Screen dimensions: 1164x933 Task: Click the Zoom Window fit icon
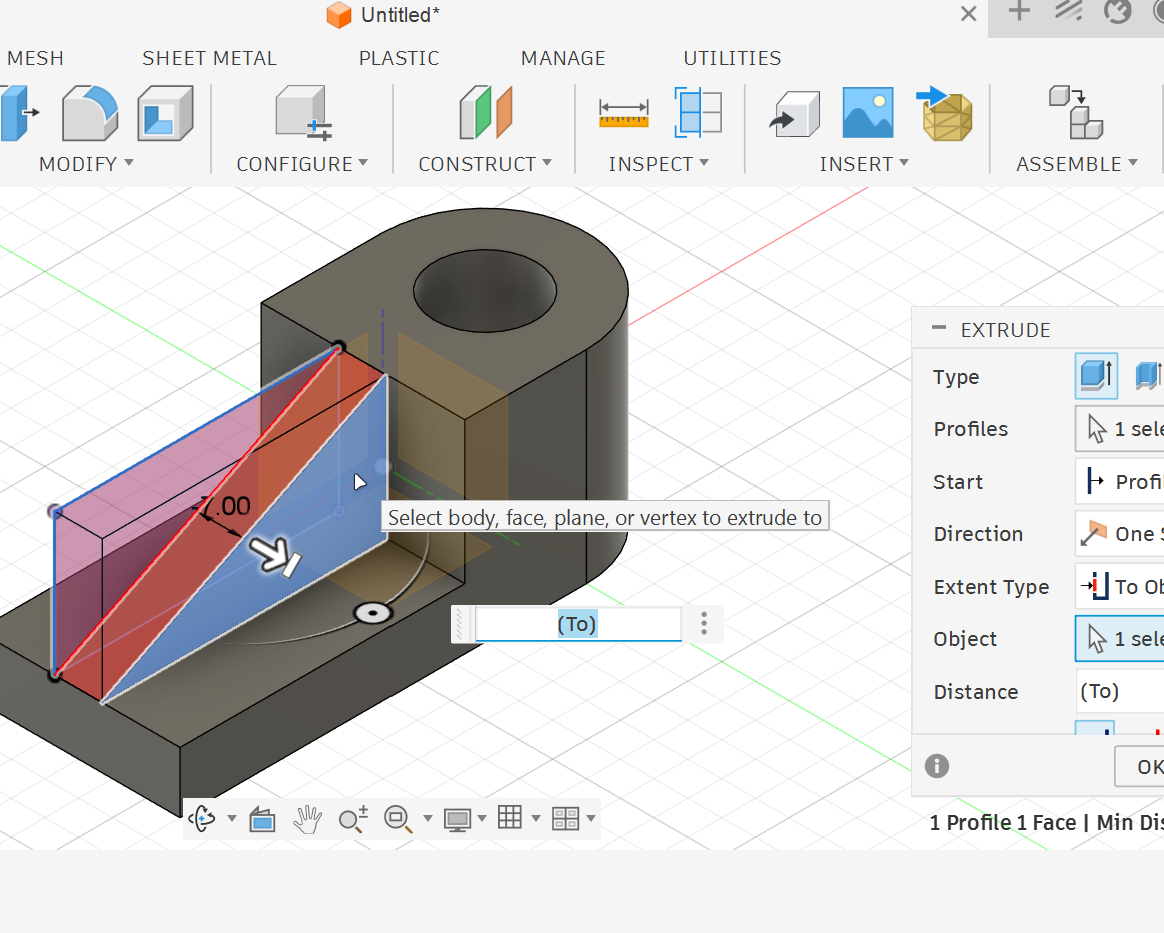(399, 819)
